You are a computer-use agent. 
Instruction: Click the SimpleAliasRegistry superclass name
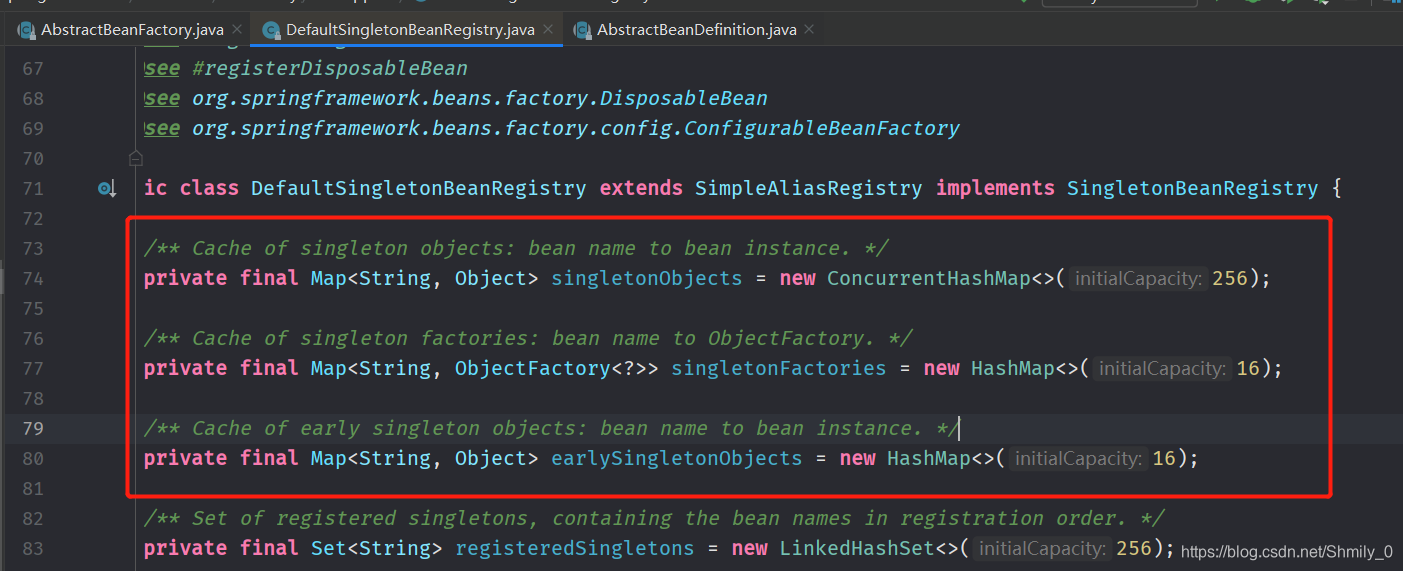[808, 188]
